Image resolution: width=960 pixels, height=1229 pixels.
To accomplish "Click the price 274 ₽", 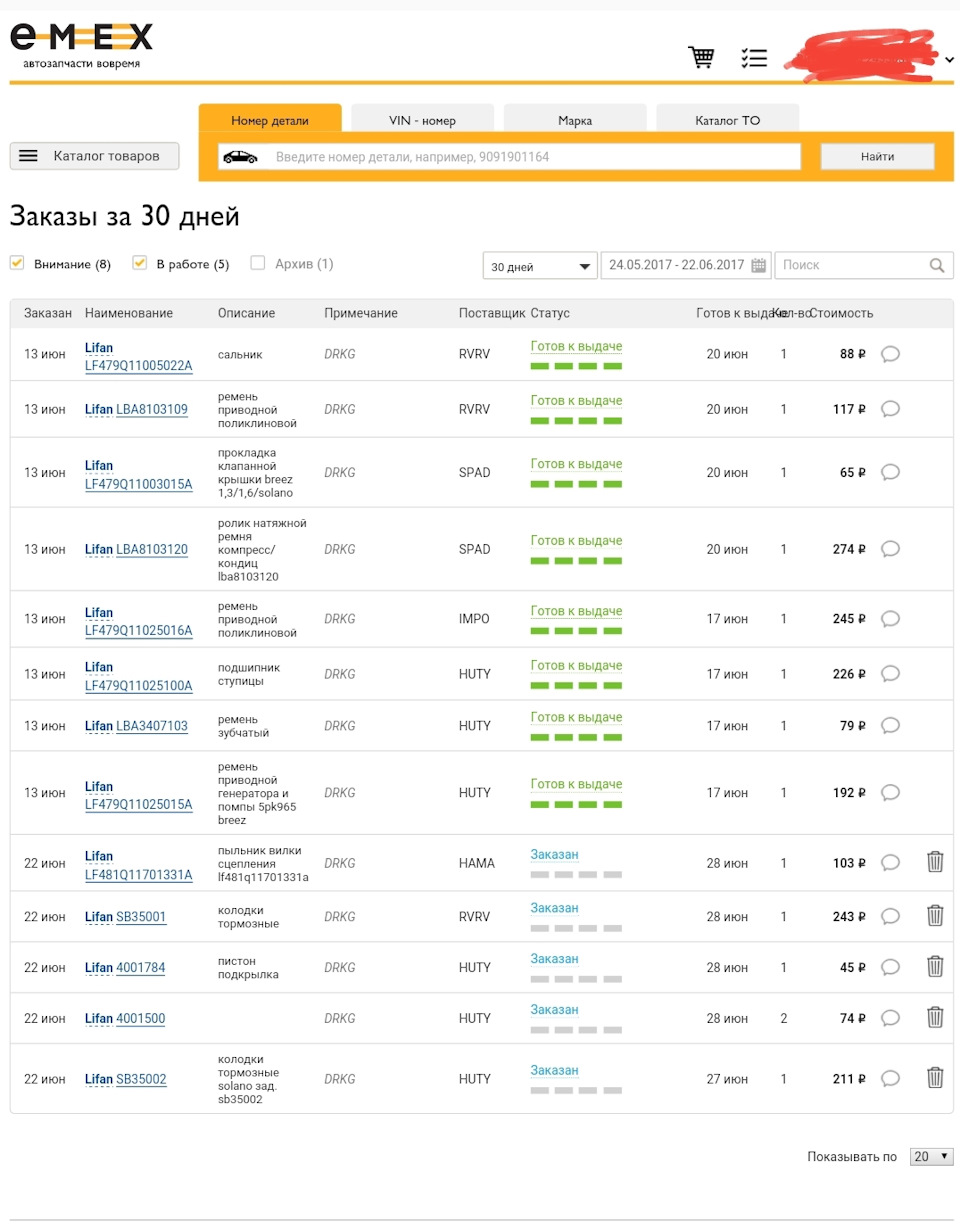I will pyautogui.click(x=849, y=549).
